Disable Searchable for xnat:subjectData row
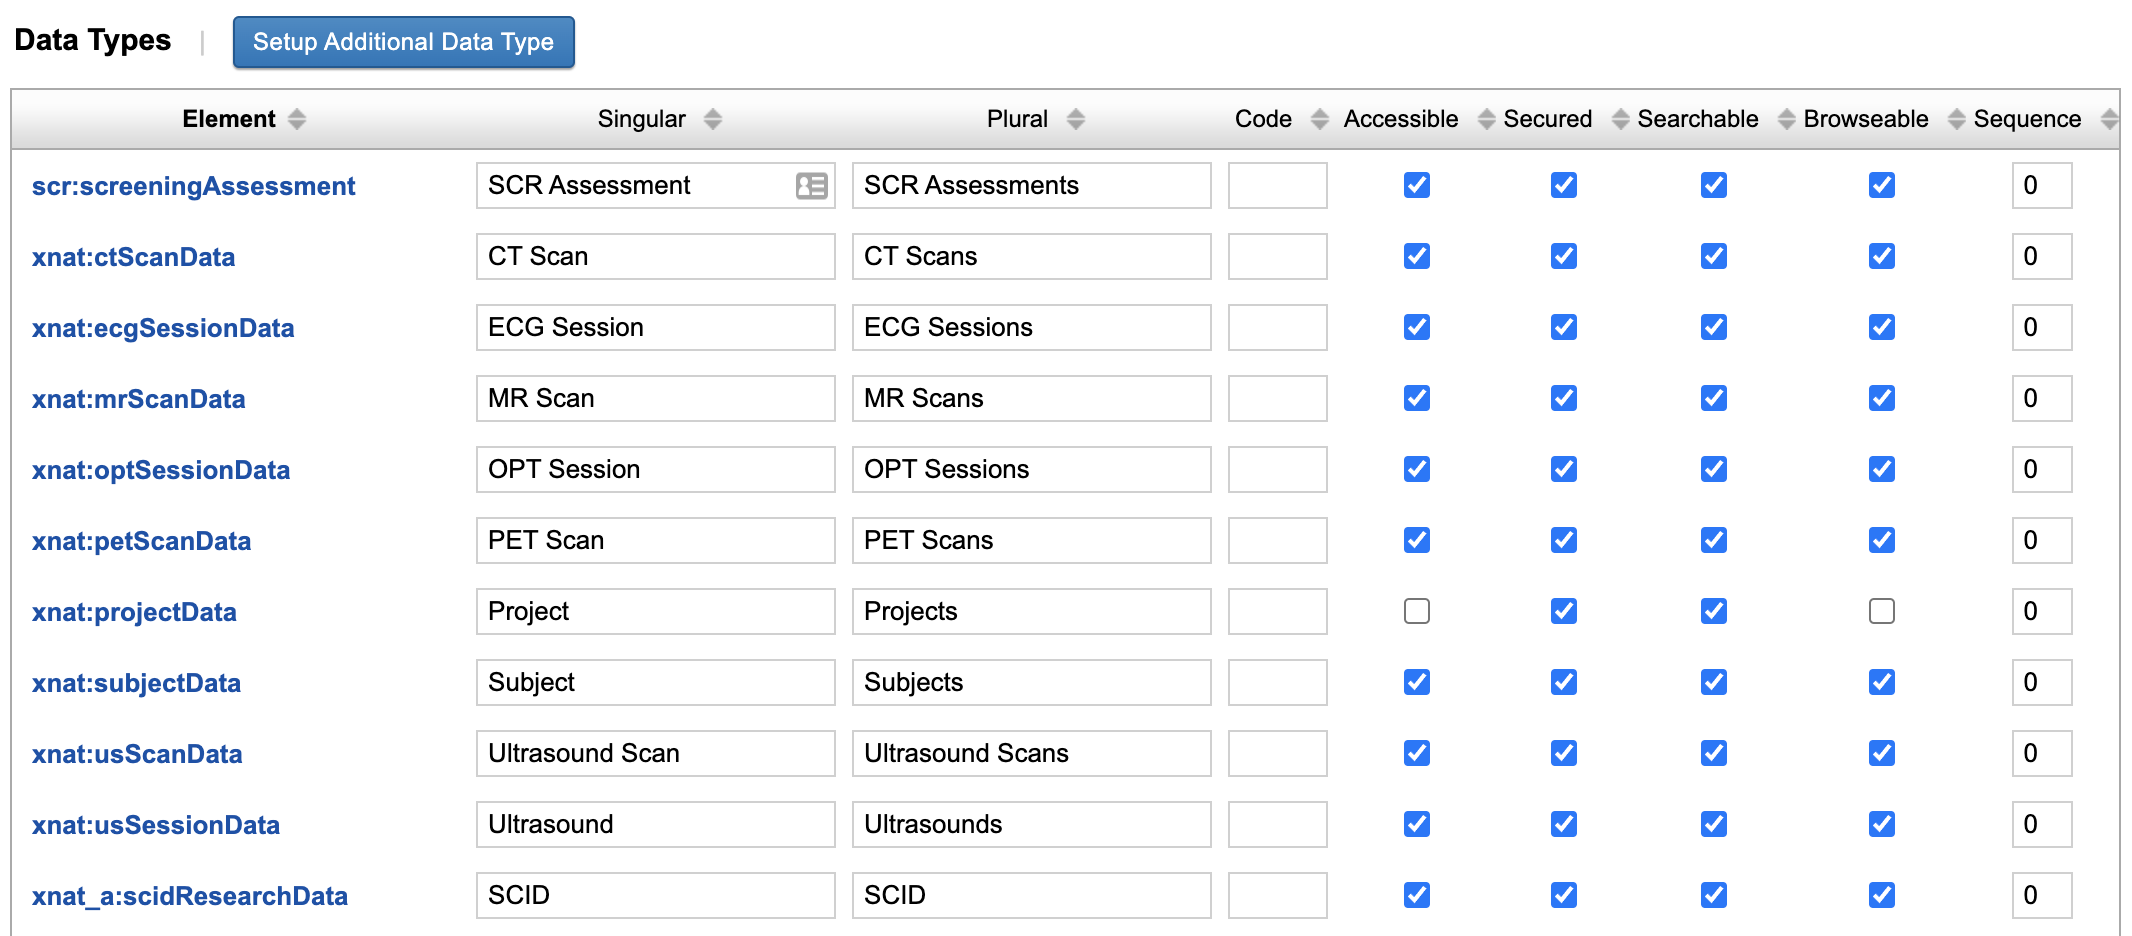 [x=1714, y=682]
